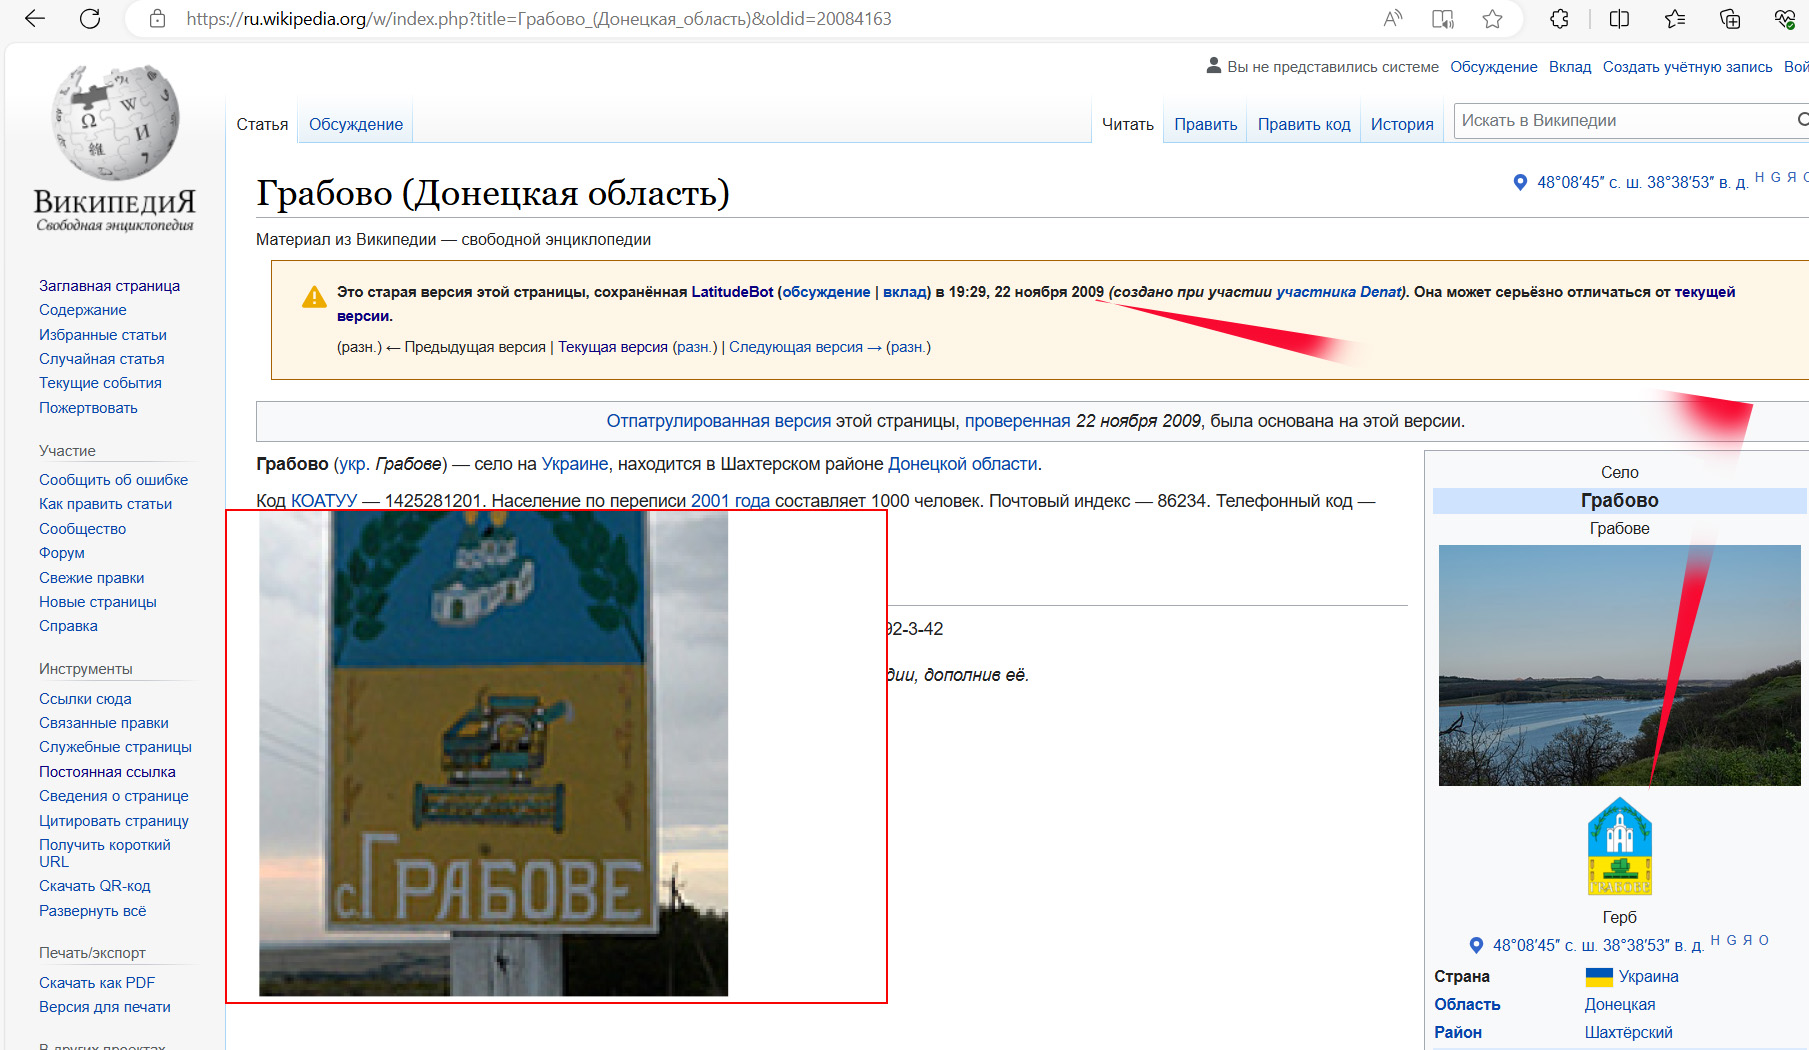Image resolution: width=1809 pixels, height=1050 pixels.
Task: Open LatitudeBot user link
Action: coord(732,292)
